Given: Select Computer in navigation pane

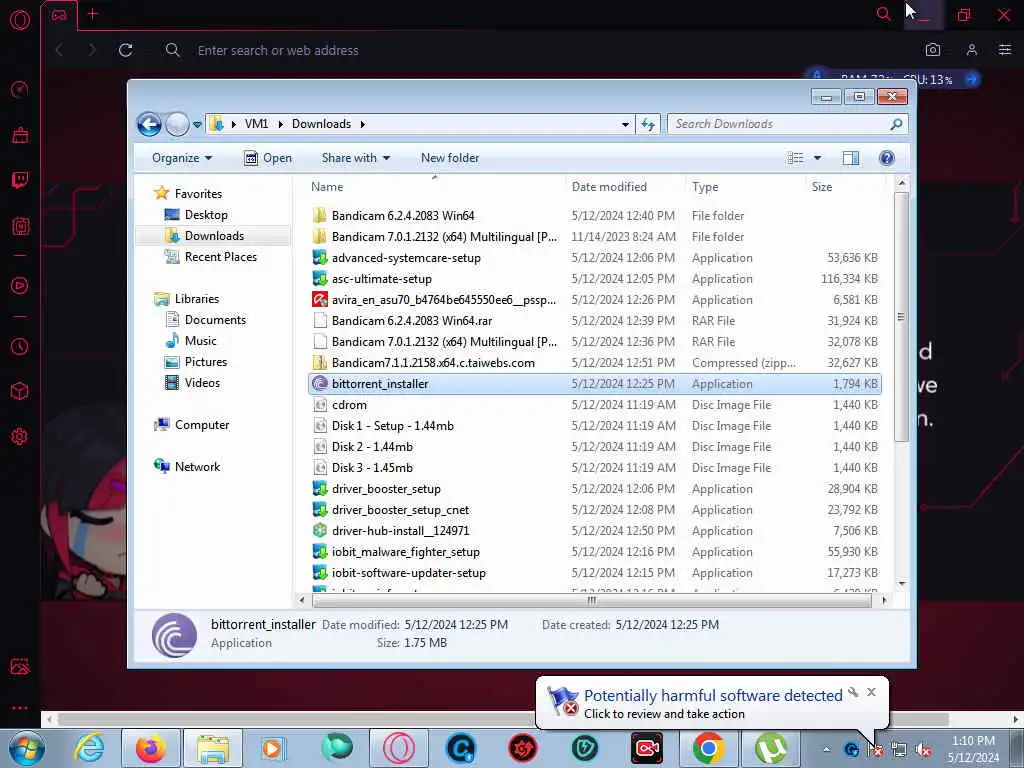Looking at the screenshot, I should coord(202,425).
